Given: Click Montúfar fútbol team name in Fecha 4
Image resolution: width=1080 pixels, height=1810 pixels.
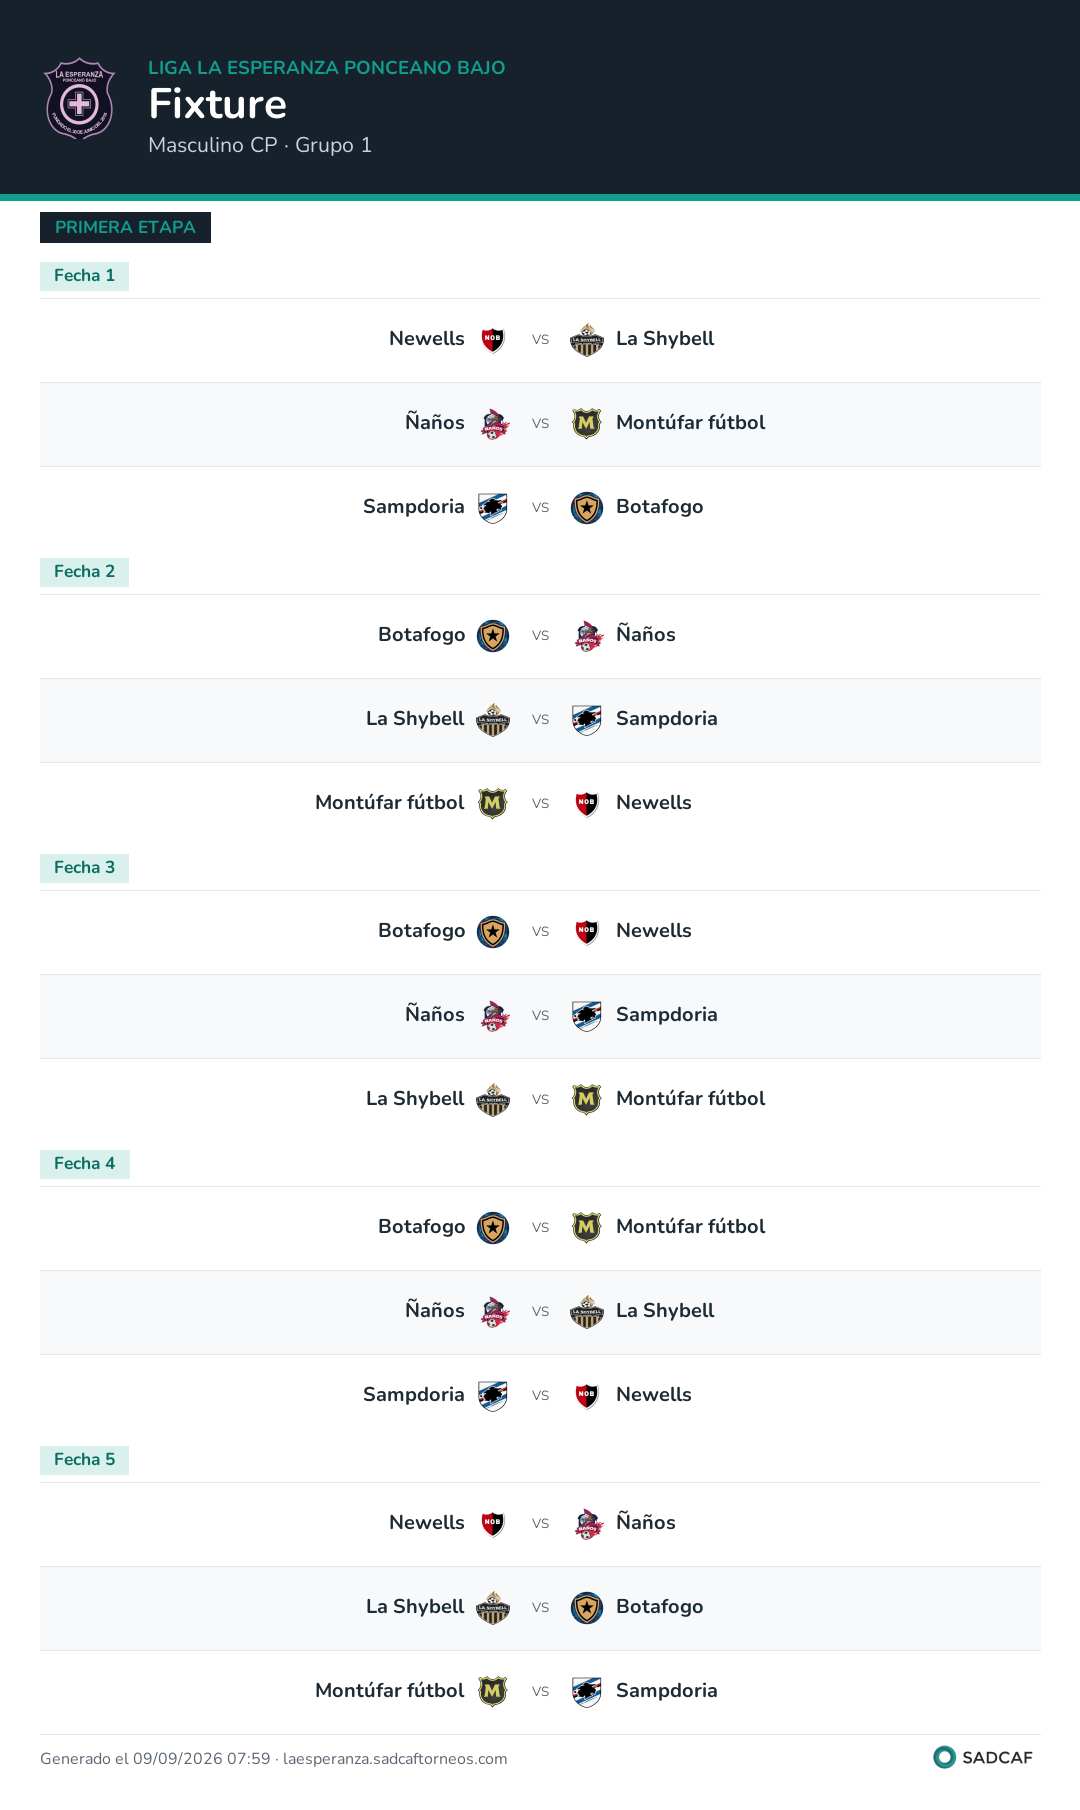Looking at the screenshot, I should pos(691,1227).
